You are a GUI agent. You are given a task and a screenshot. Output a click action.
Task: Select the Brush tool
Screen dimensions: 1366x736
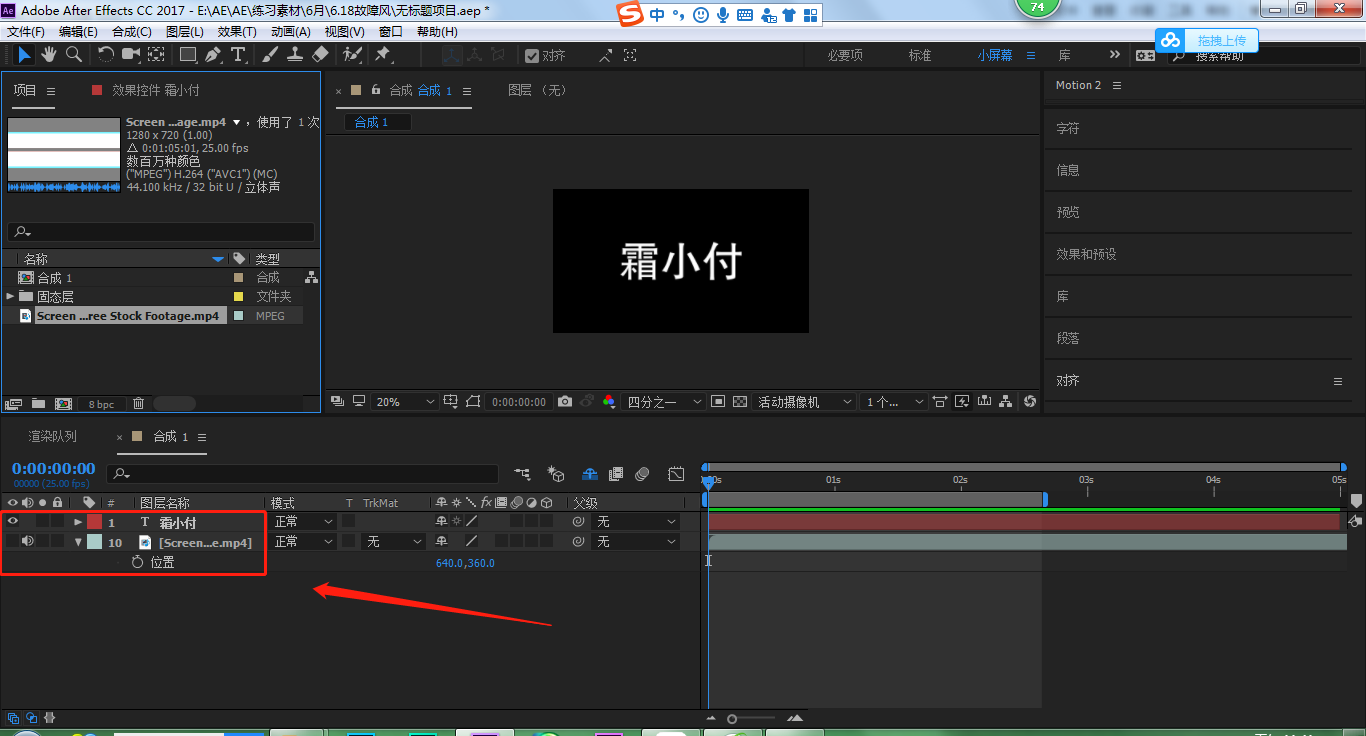271,55
